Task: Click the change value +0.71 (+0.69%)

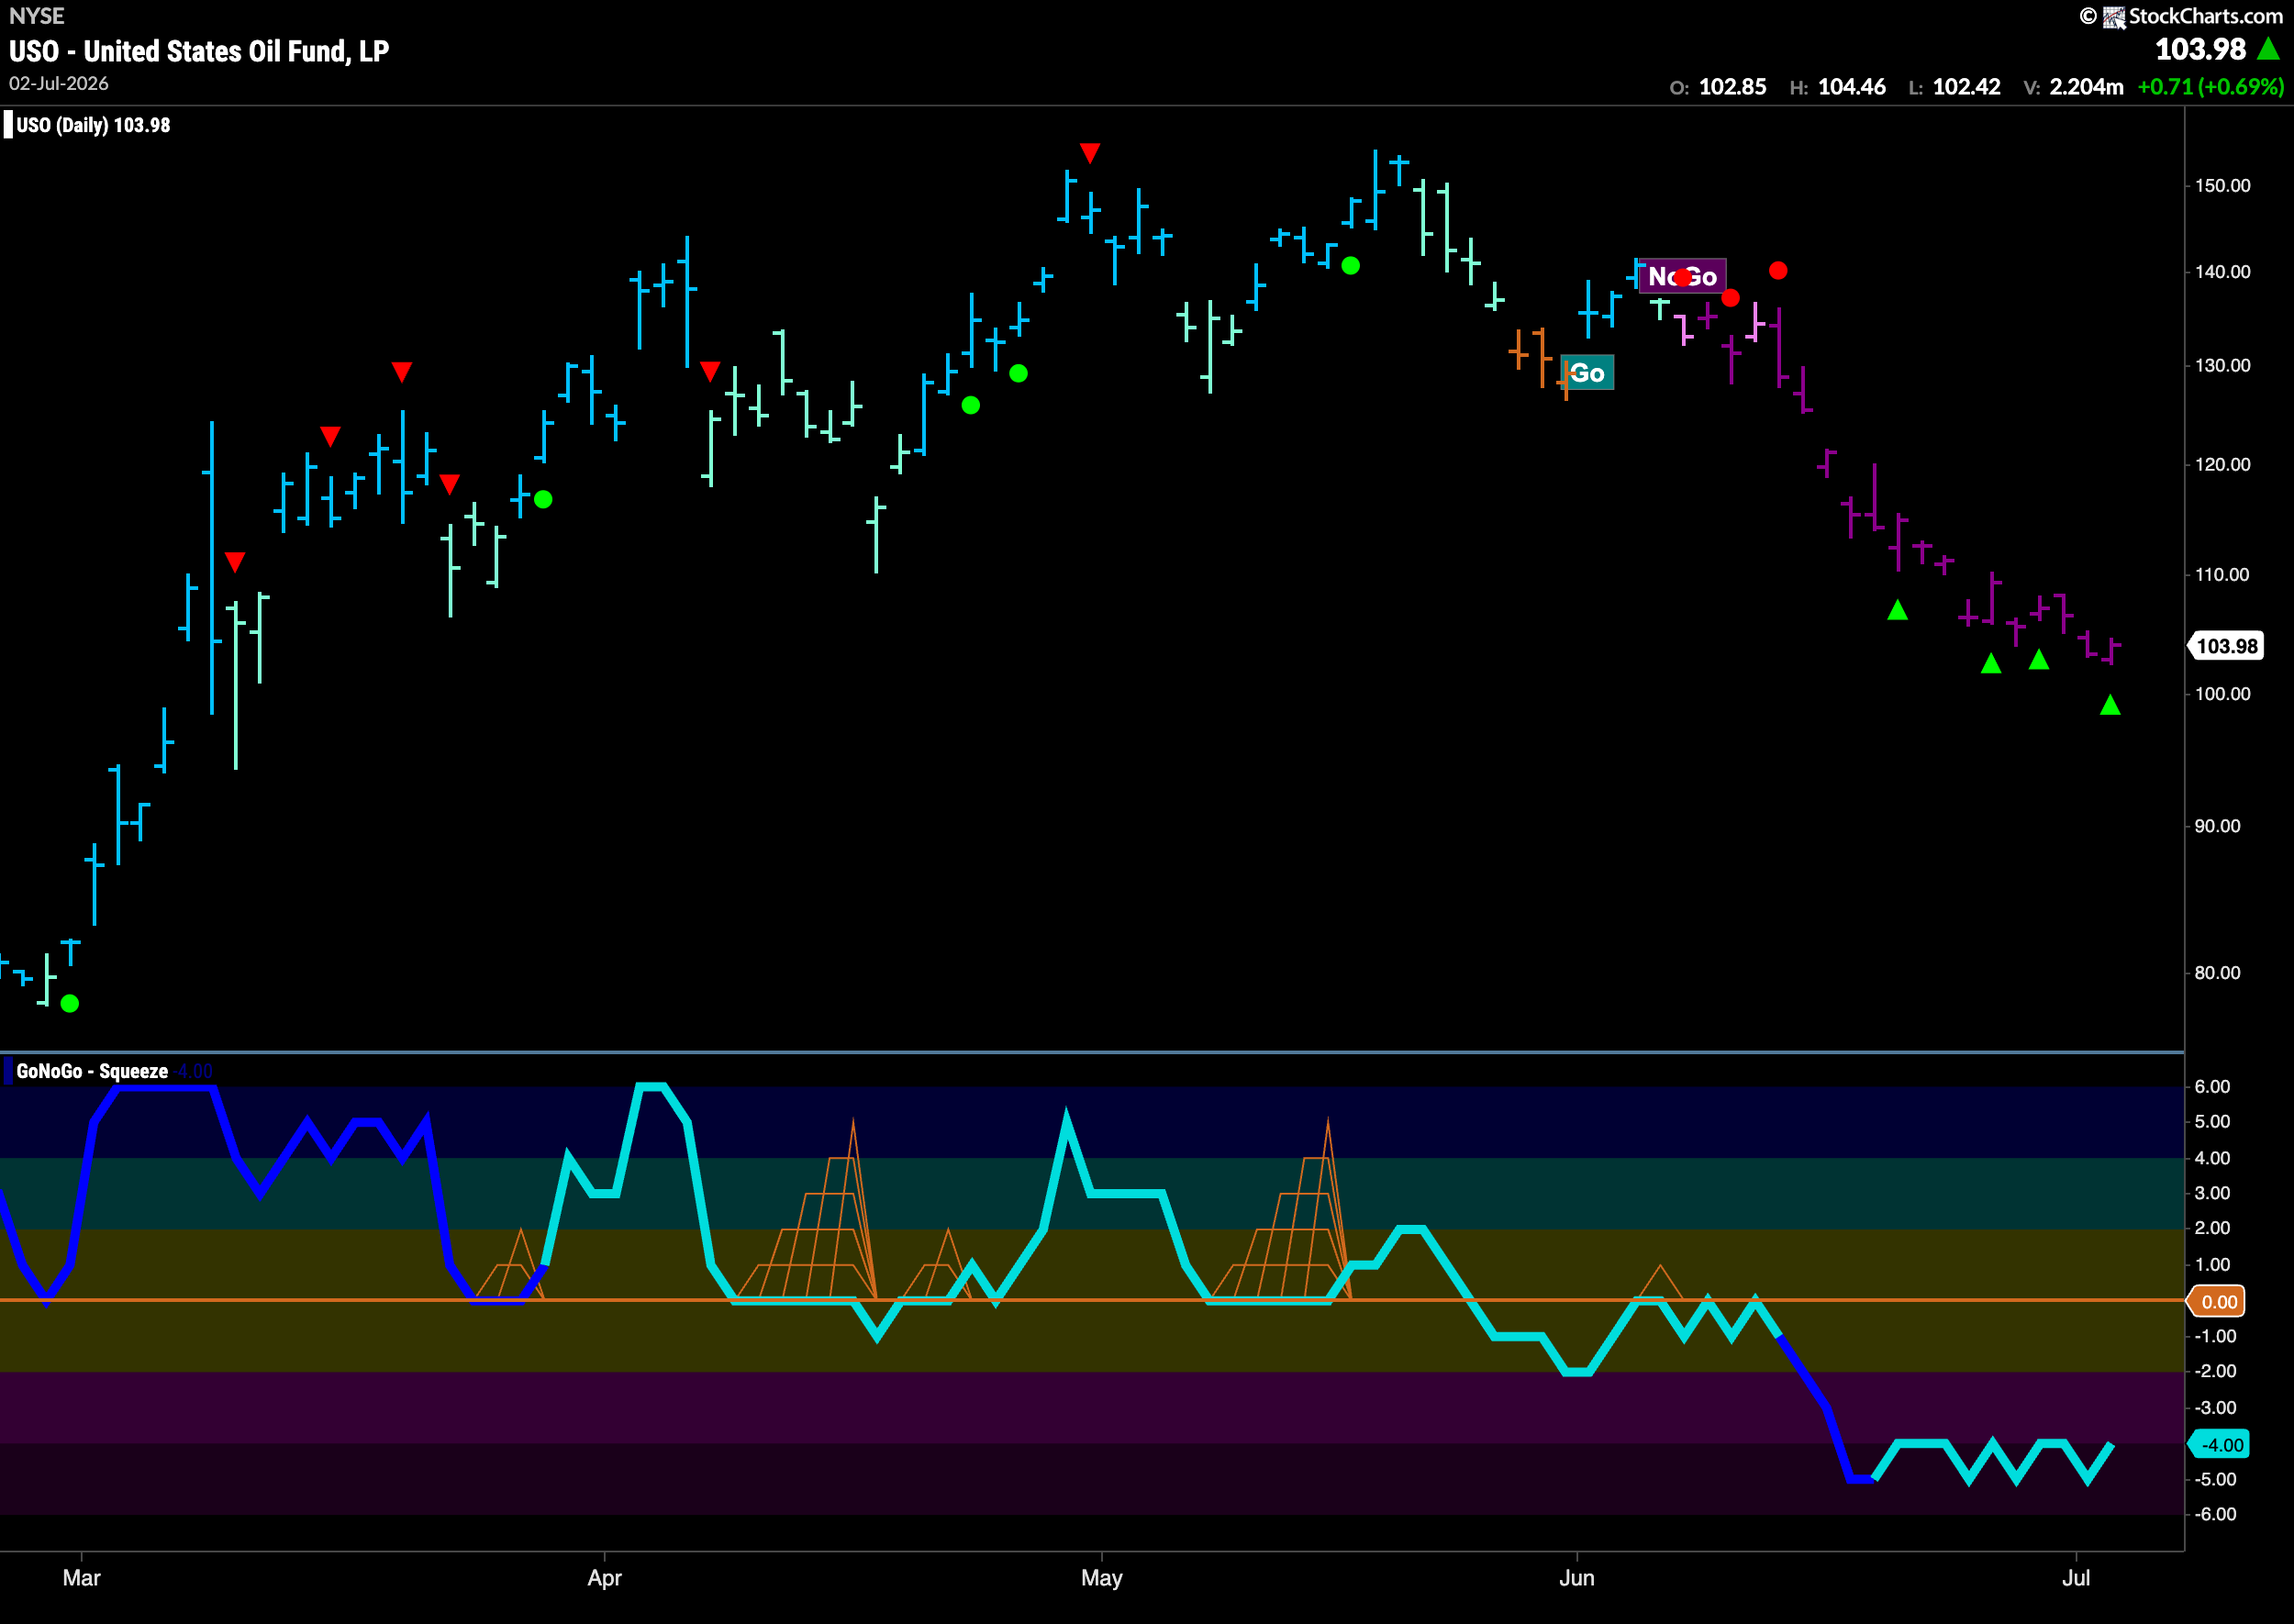Action: coord(2210,87)
